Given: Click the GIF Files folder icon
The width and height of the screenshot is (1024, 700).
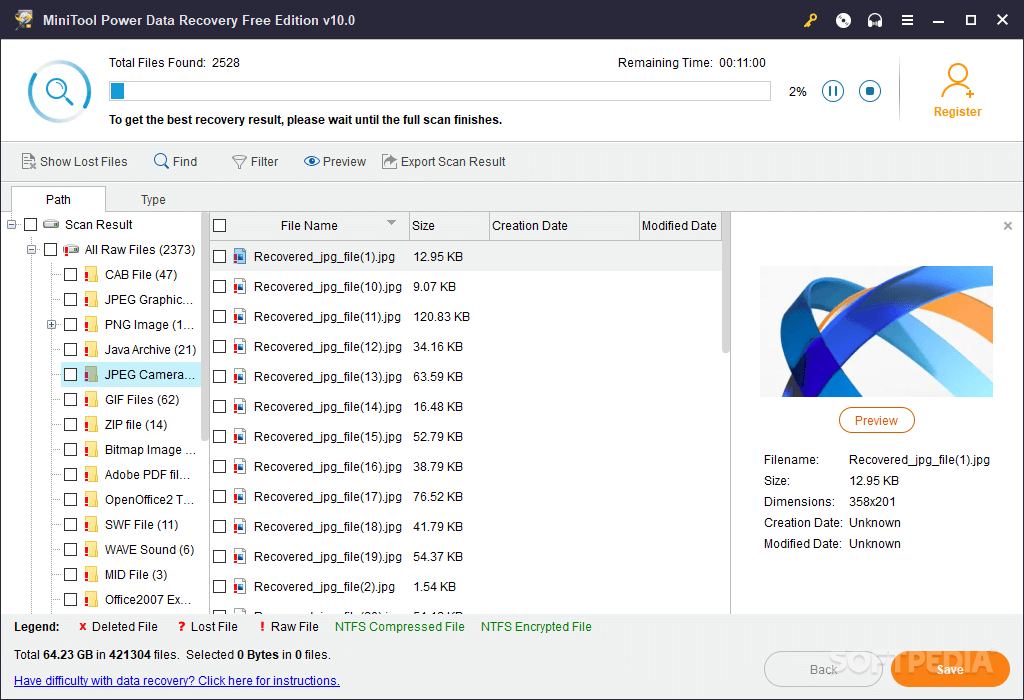Looking at the screenshot, I should (x=91, y=400).
